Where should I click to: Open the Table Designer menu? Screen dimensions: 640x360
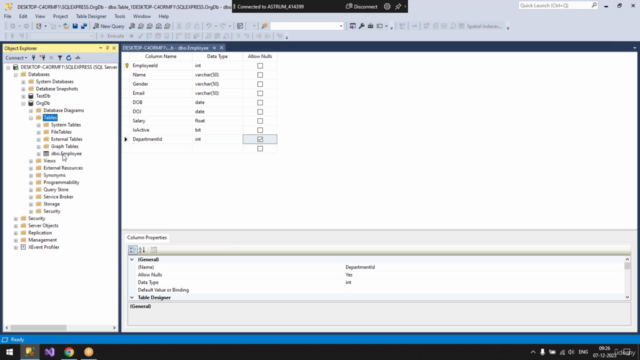[91, 16]
